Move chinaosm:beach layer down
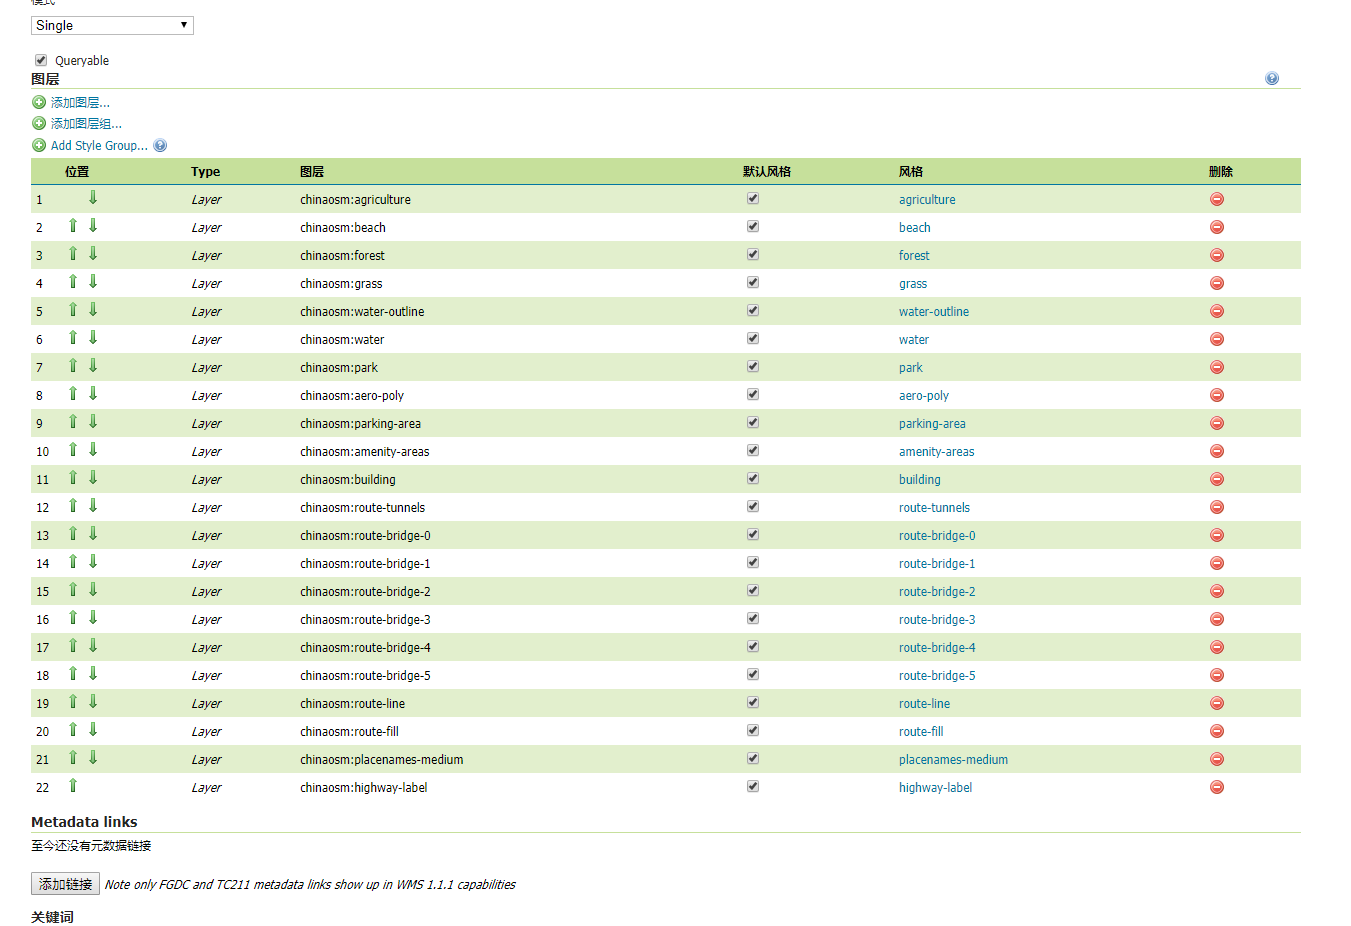 (93, 226)
